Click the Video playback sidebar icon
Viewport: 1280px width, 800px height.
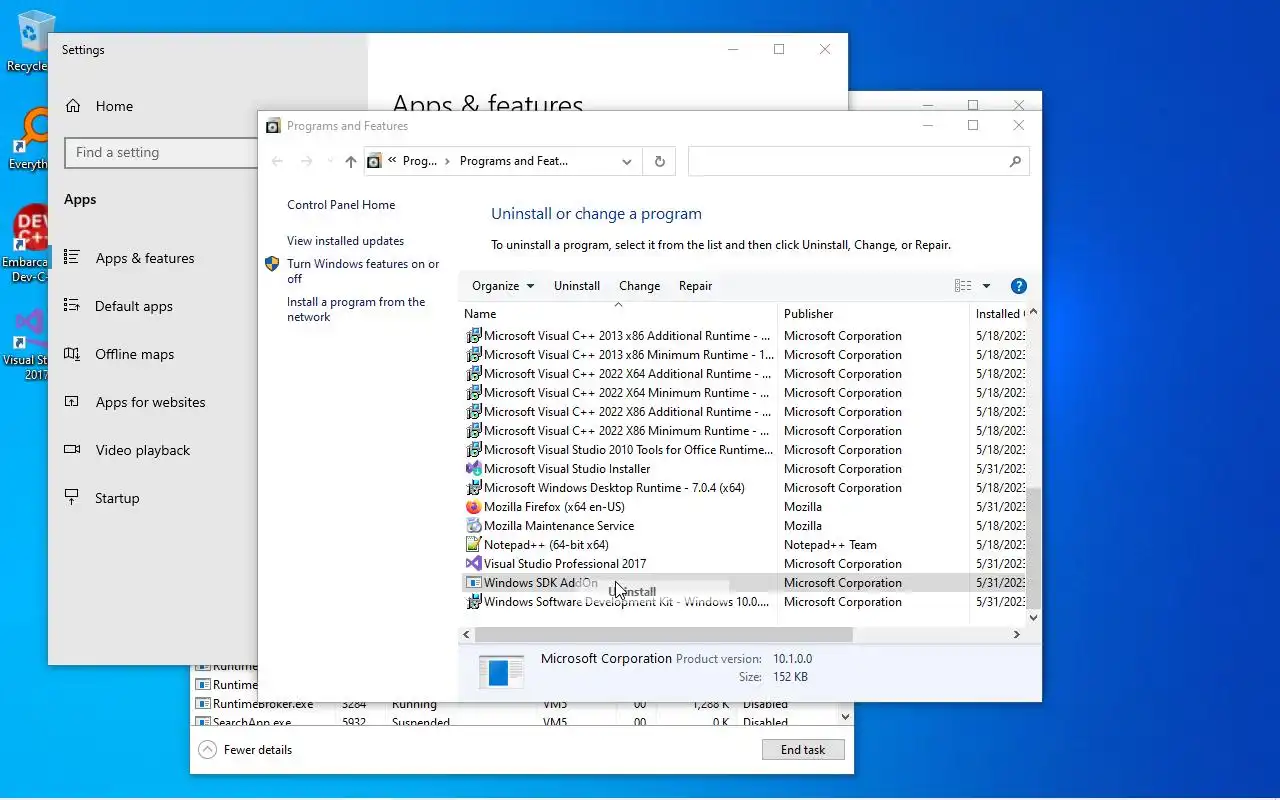click(72, 449)
